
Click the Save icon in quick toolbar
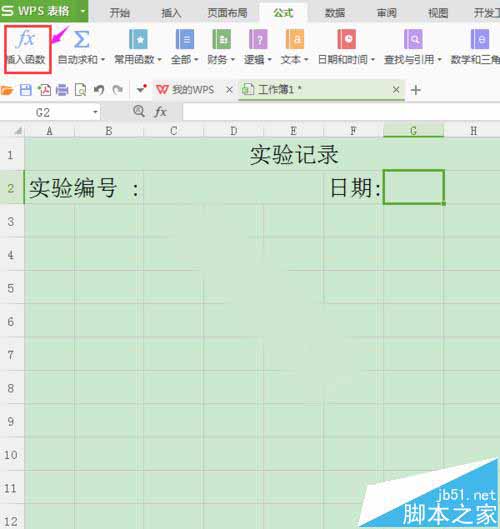click(x=26, y=90)
